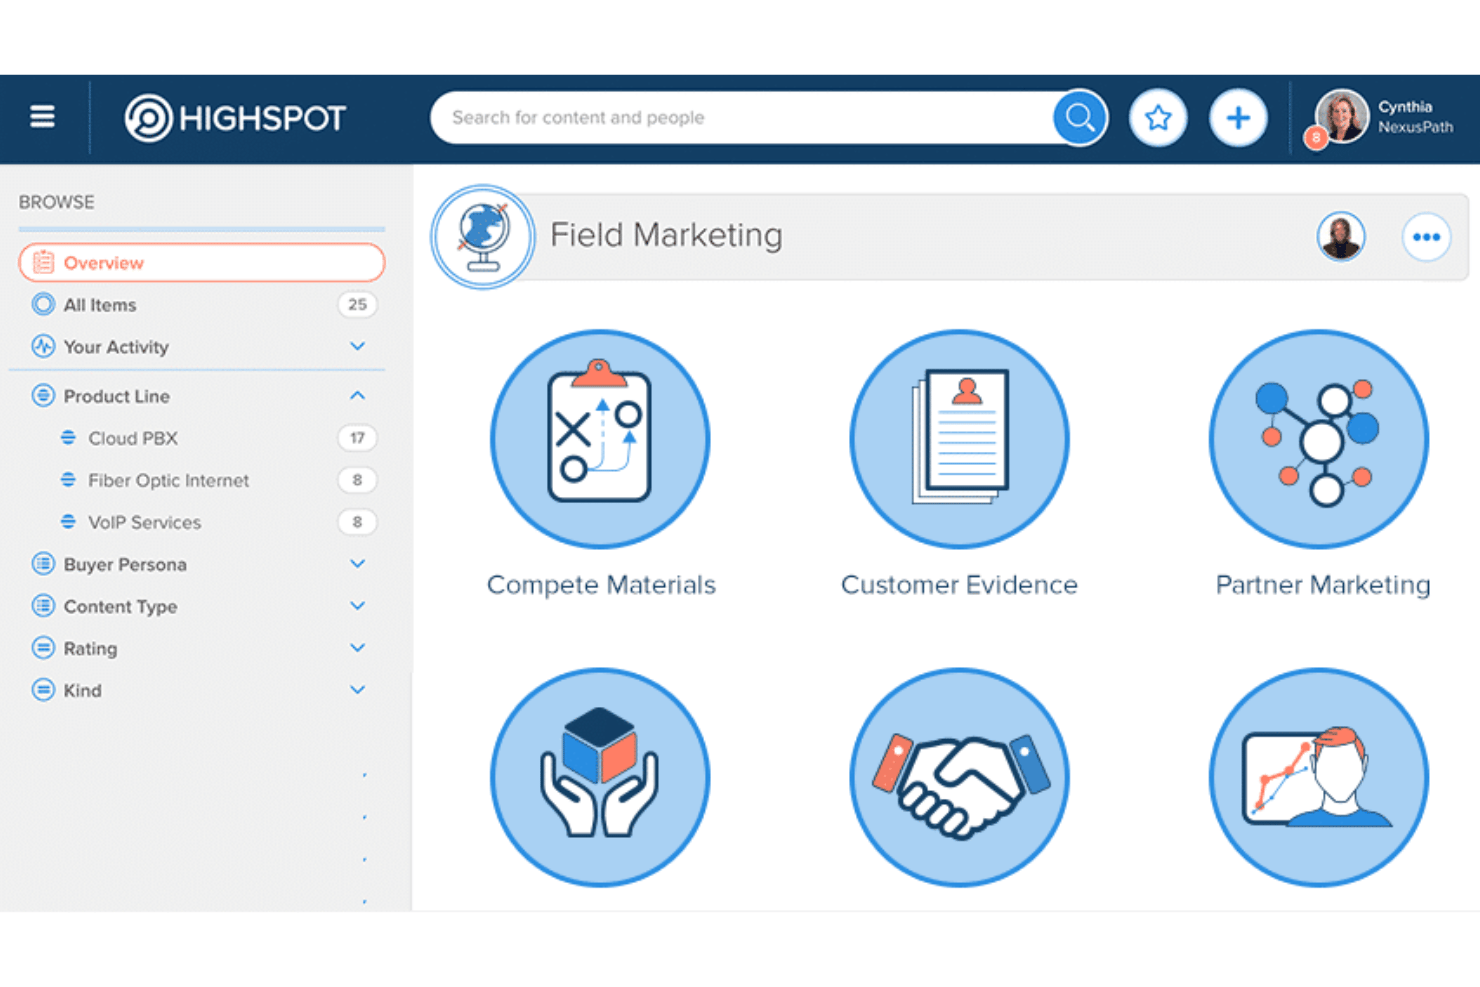Click the Content Type label

(120, 606)
